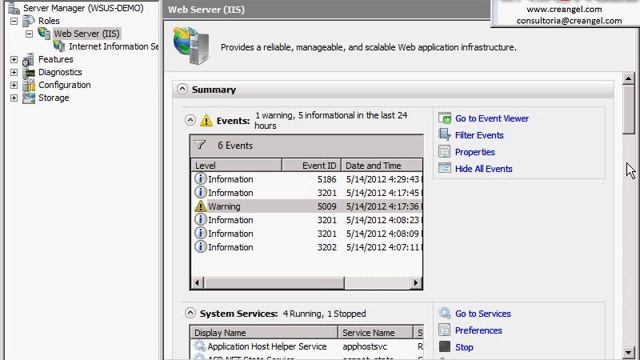Click the yellow warning icon beside Events
The height and width of the screenshot is (360, 640).
click(206, 120)
